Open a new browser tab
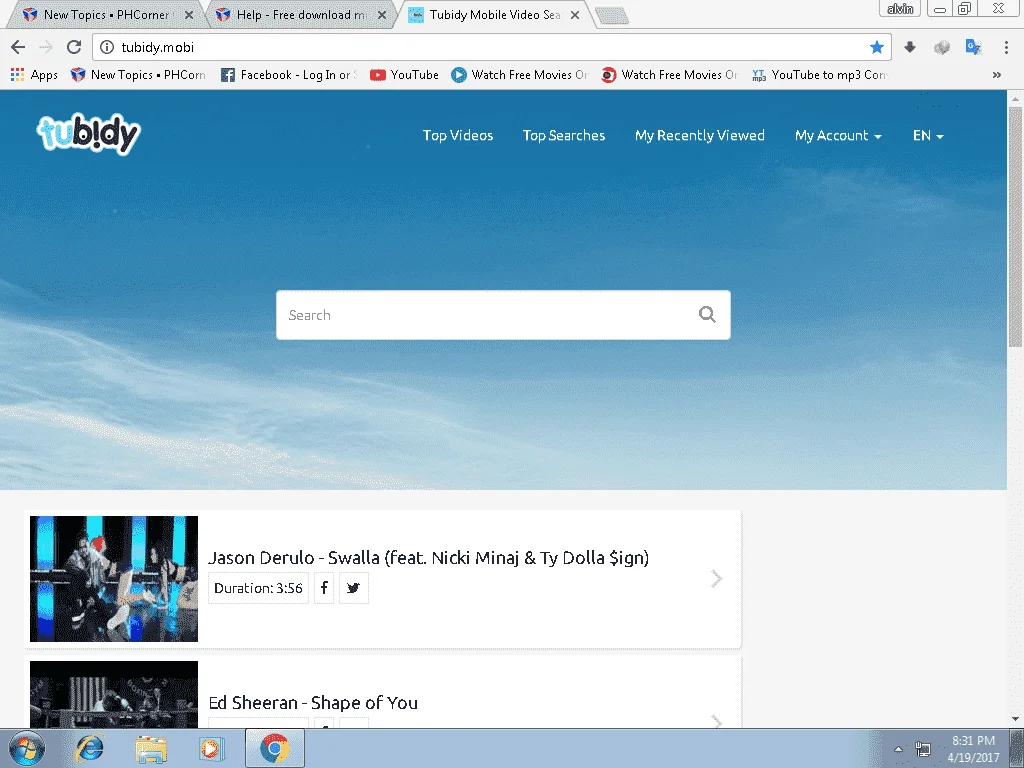This screenshot has width=1024, height=768. coord(612,16)
